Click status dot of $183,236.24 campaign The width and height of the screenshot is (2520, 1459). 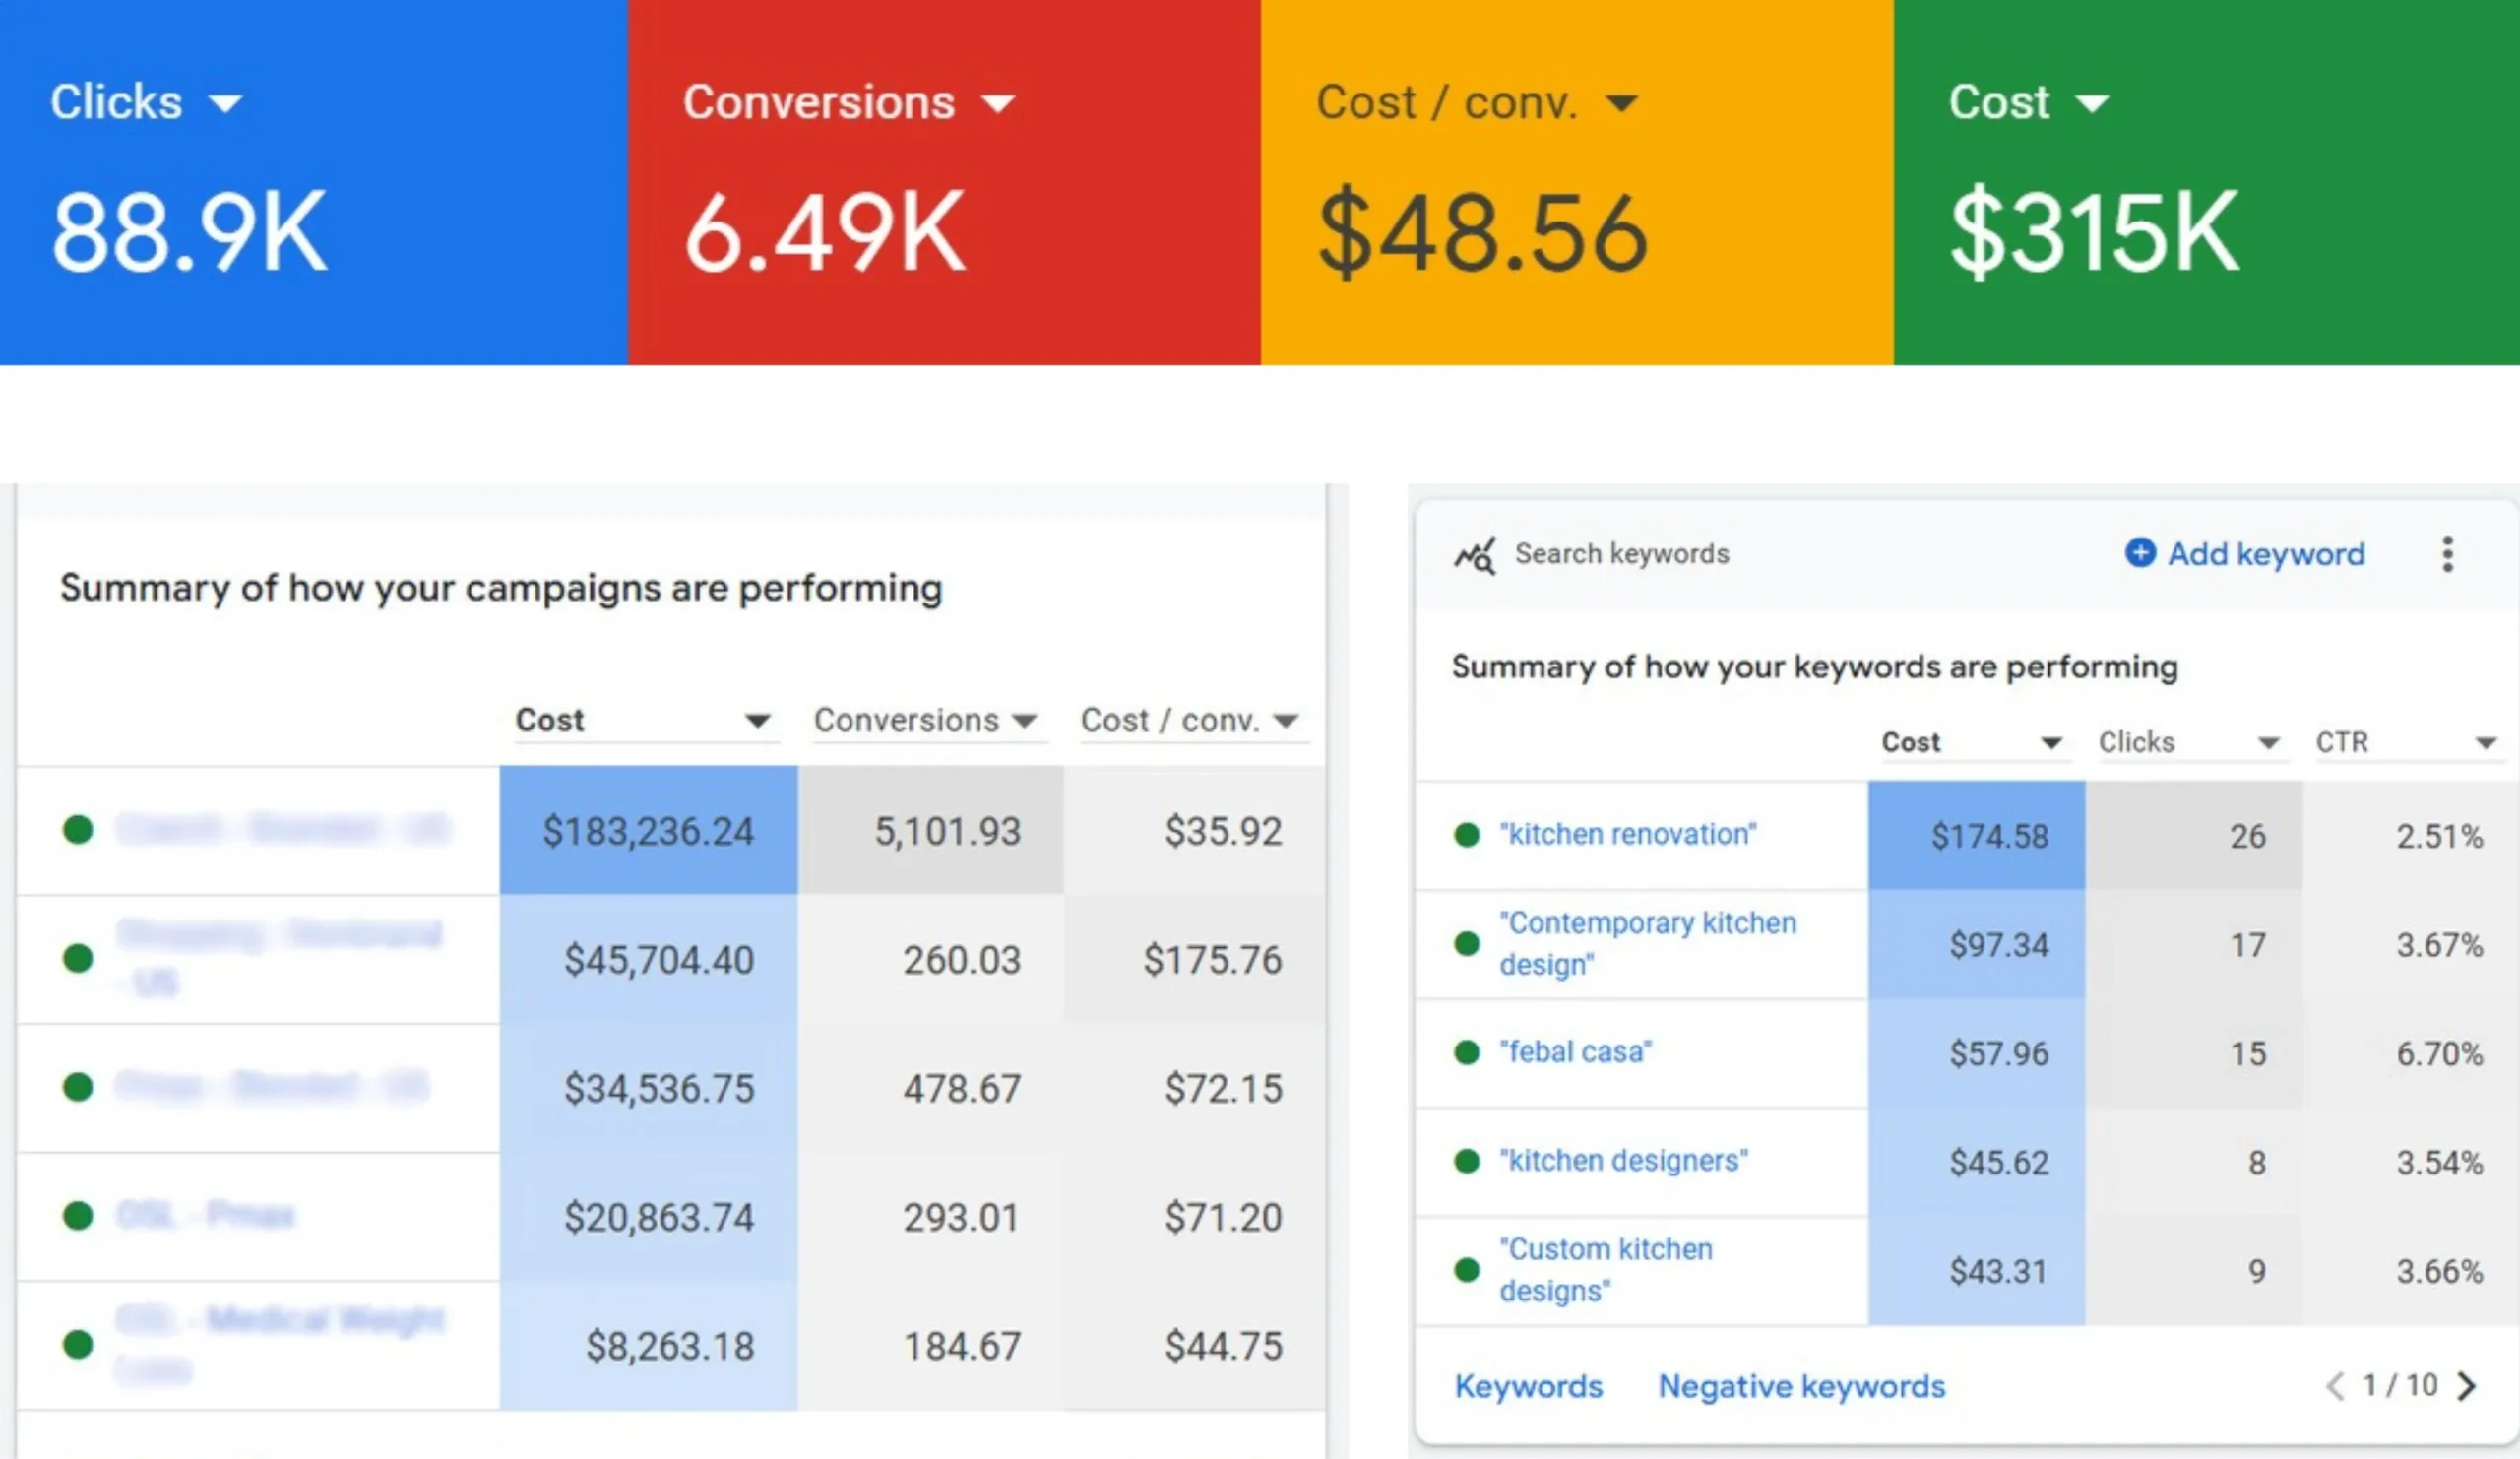click(x=78, y=830)
